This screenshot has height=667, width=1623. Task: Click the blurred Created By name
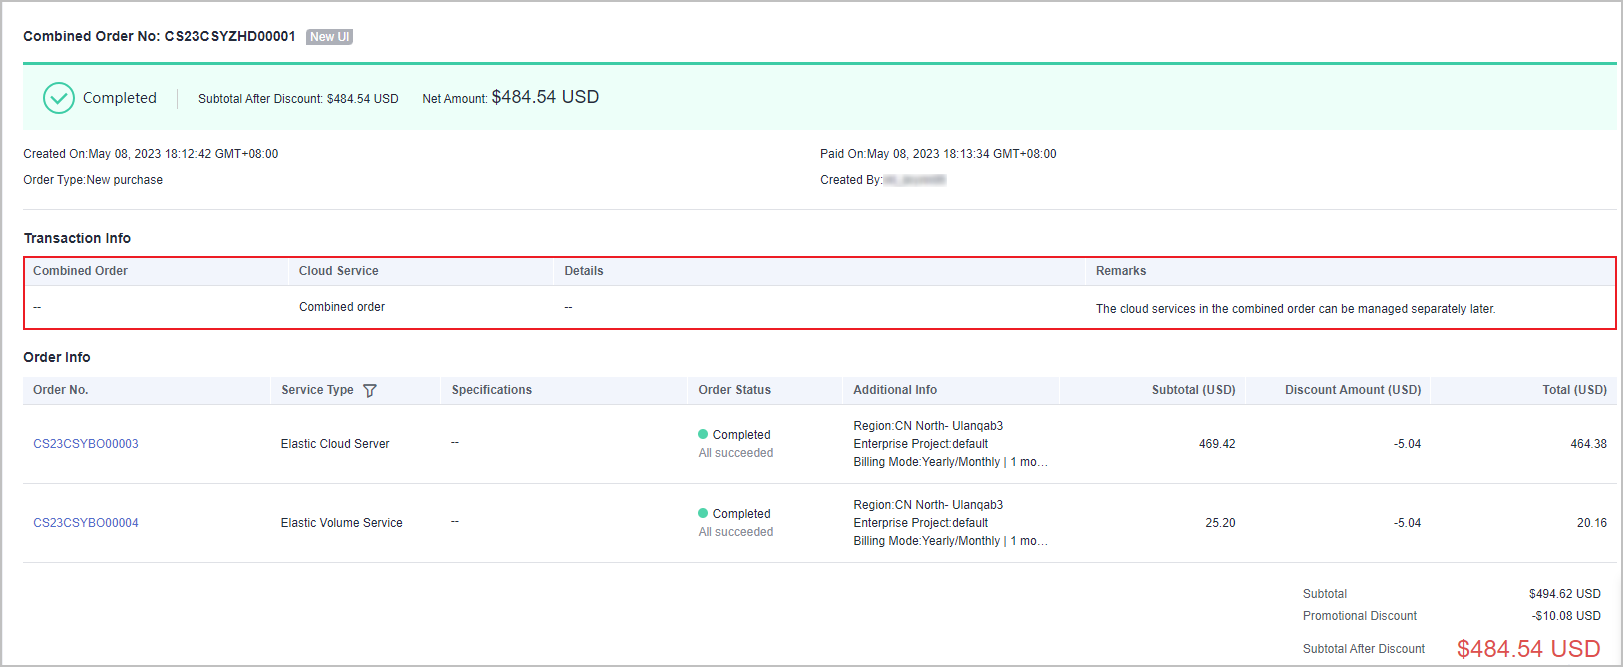pyautogui.click(x=914, y=180)
